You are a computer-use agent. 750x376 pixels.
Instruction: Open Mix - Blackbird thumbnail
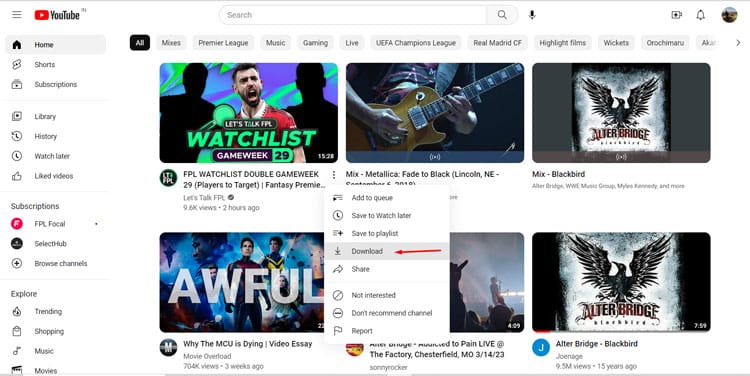(621, 113)
